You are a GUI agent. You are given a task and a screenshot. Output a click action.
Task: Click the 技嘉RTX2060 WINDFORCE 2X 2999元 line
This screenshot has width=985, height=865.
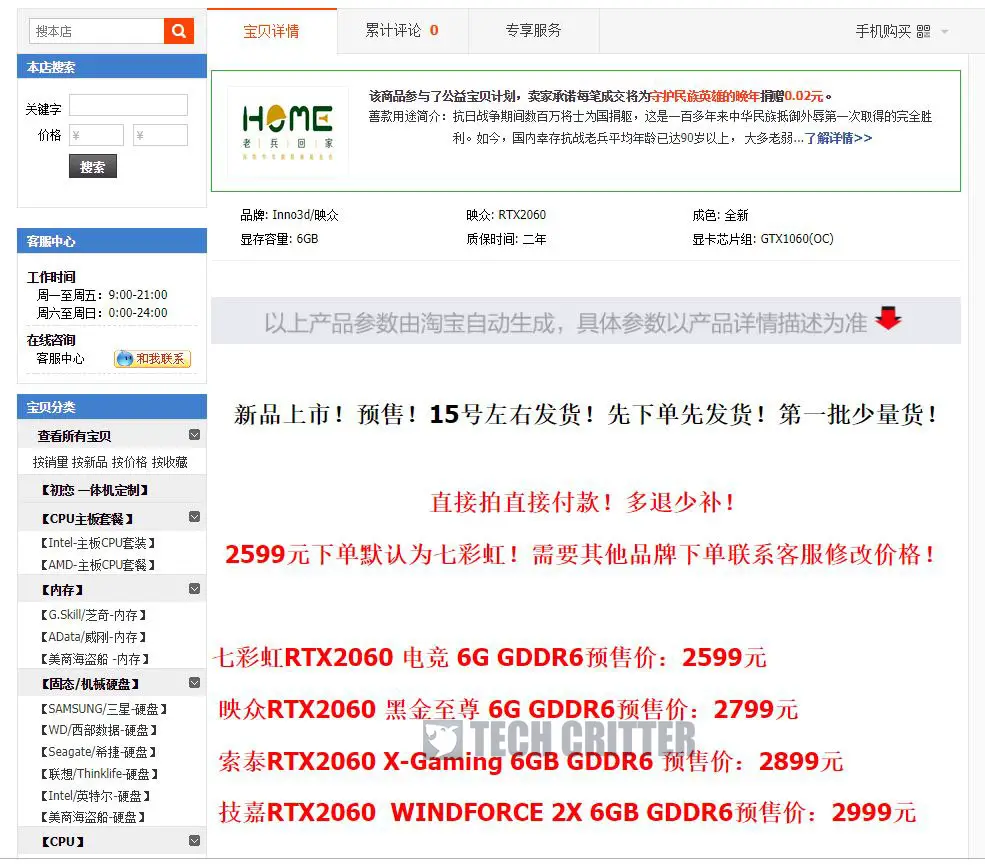coord(567,812)
